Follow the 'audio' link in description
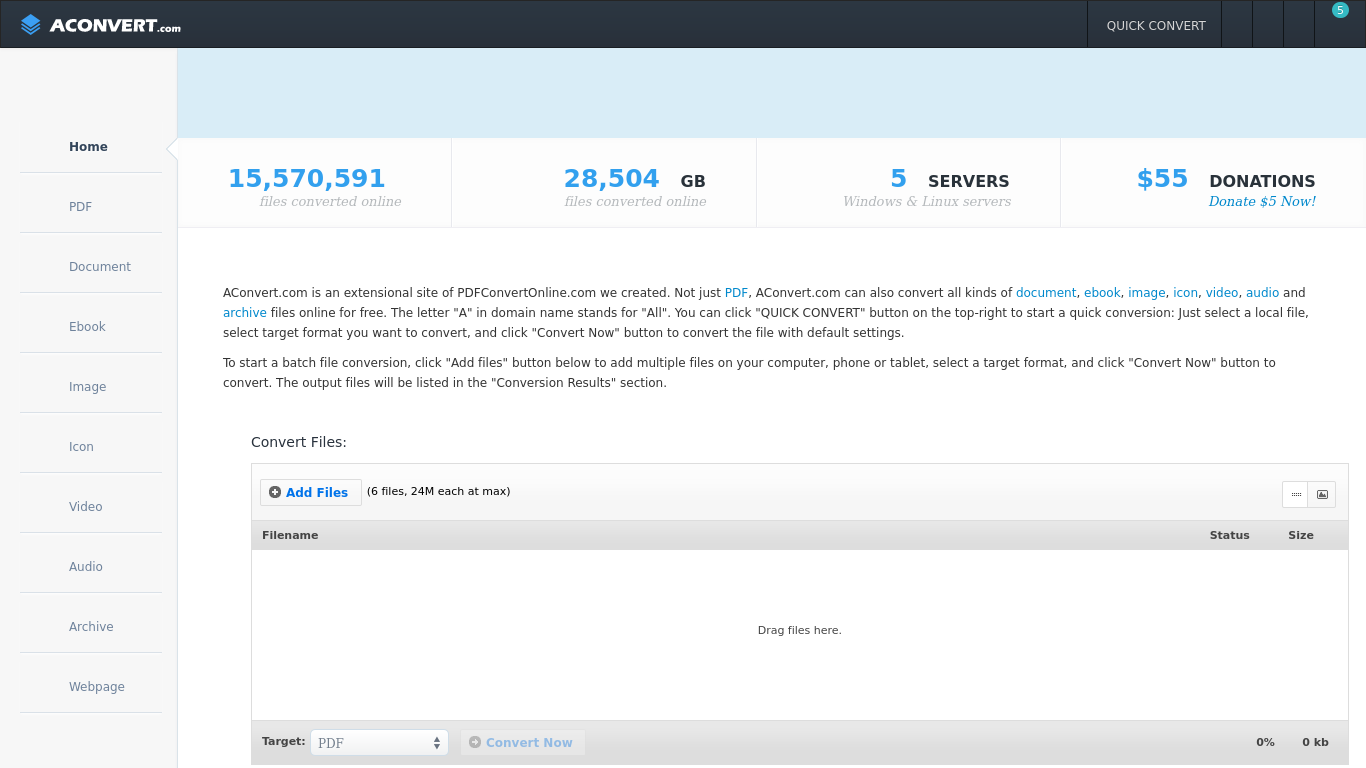The height and width of the screenshot is (768, 1366). tap(1262, 293)
